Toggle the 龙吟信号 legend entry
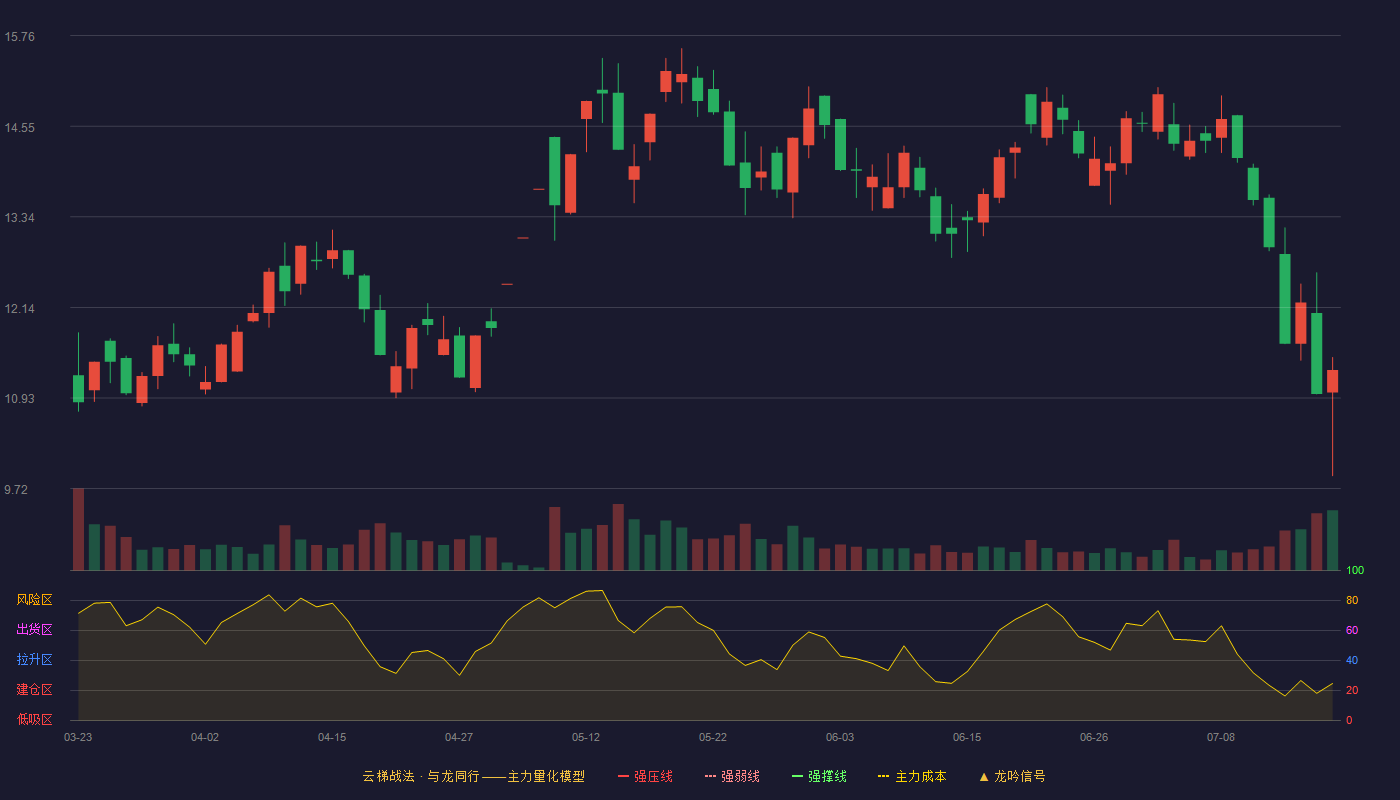 point(1011,776)
